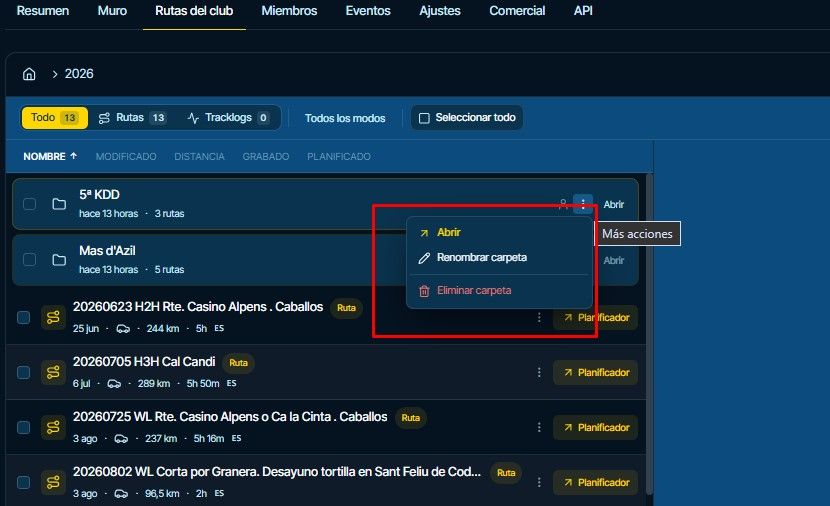
Task: Click the 5ª KDD folder name
Action: tap(100, 194)
